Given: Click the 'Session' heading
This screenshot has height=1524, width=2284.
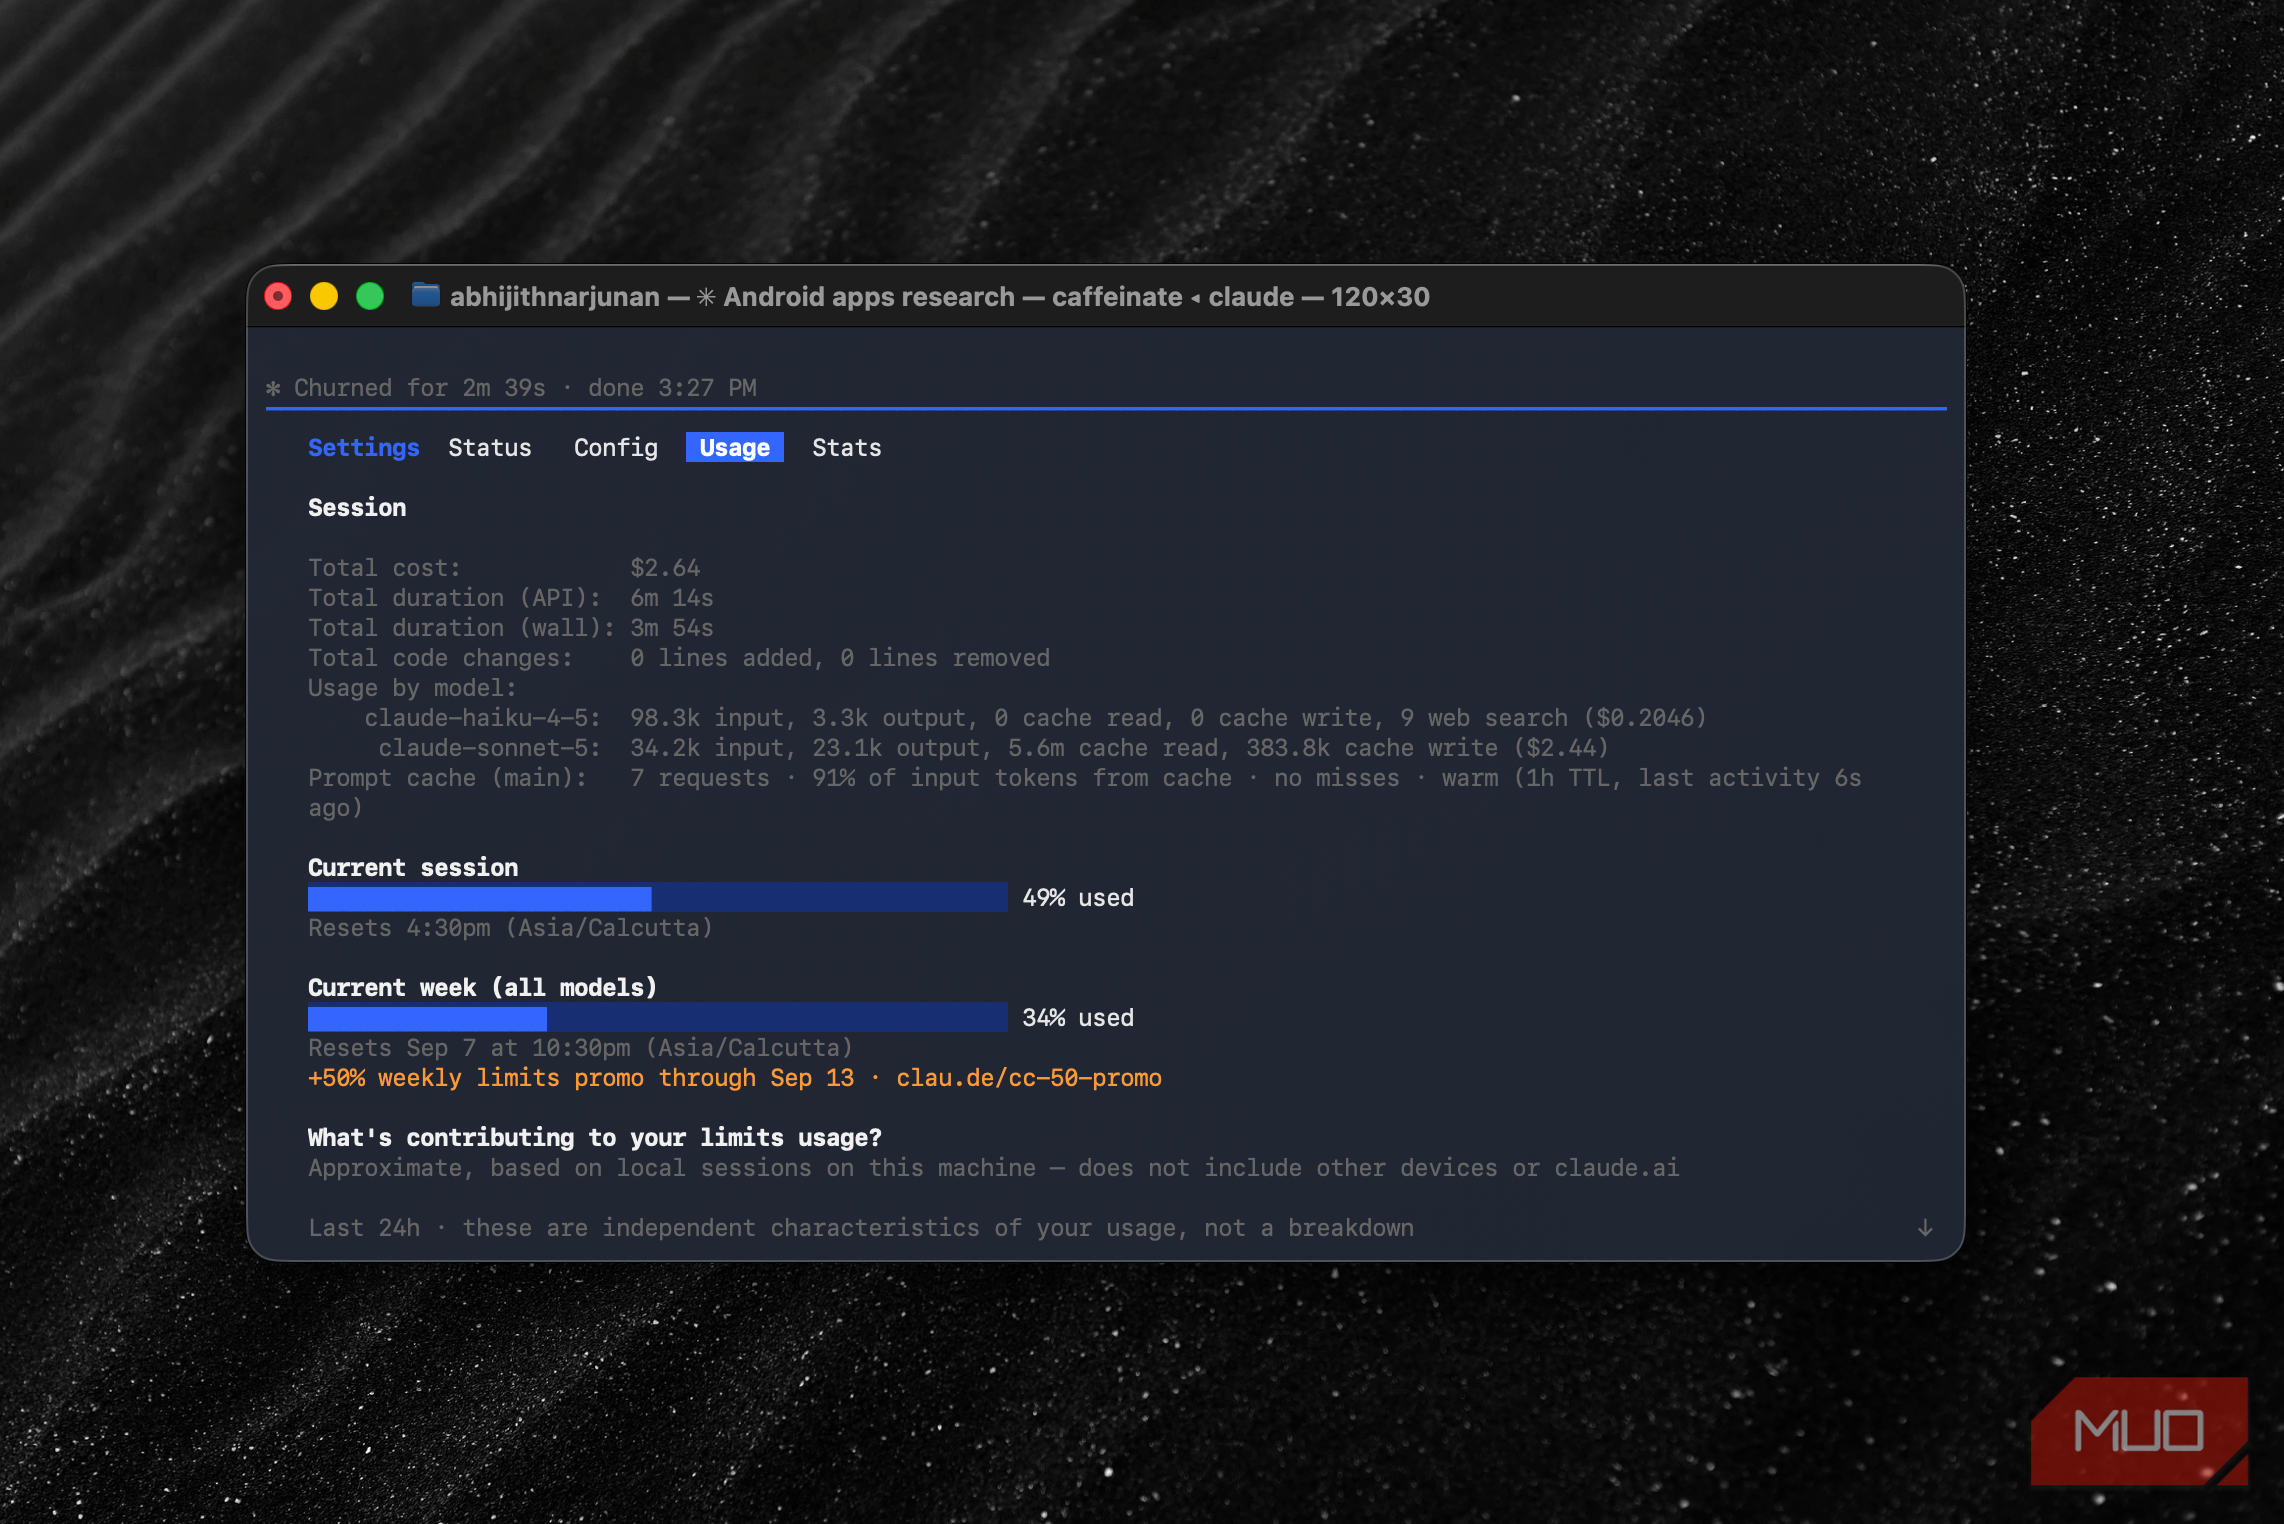Looking at the screenshot, I should pyautogui.click(x=357, y=508).
